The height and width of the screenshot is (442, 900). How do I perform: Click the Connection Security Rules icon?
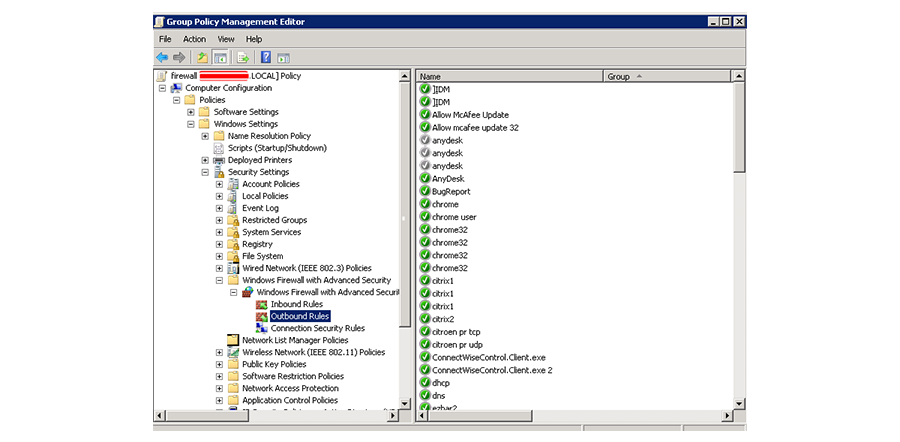coord(262,328)
